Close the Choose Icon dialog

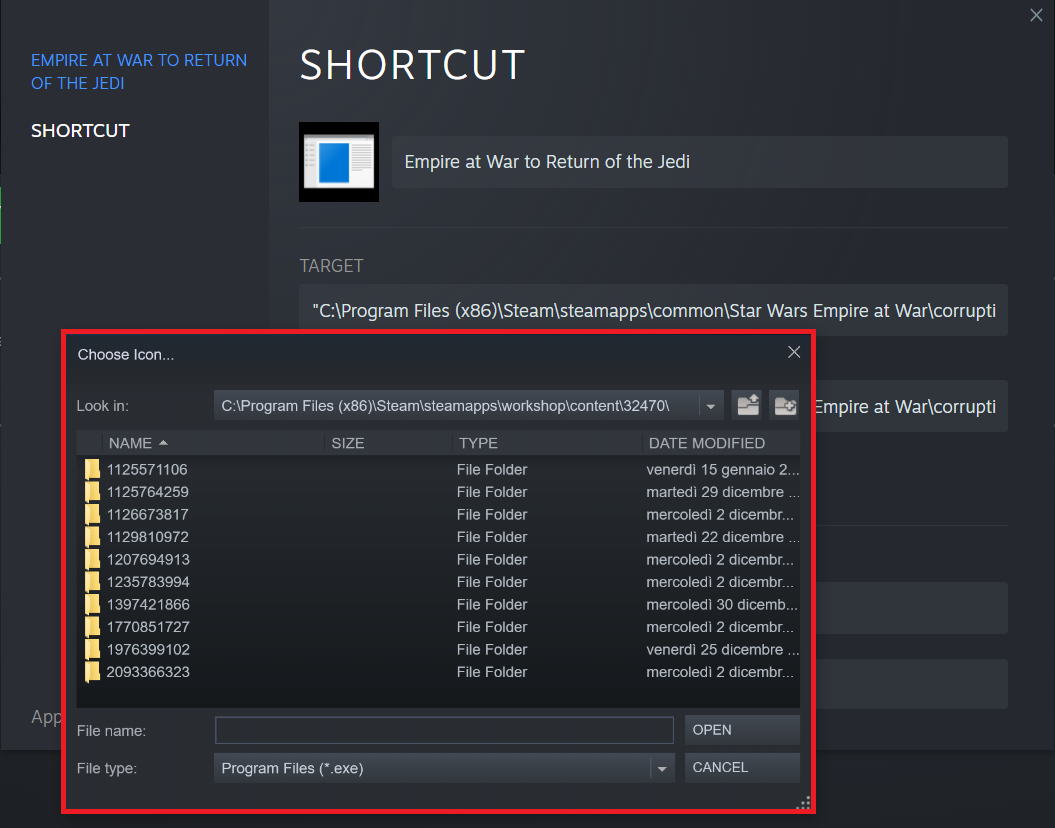tap(794, 352)
